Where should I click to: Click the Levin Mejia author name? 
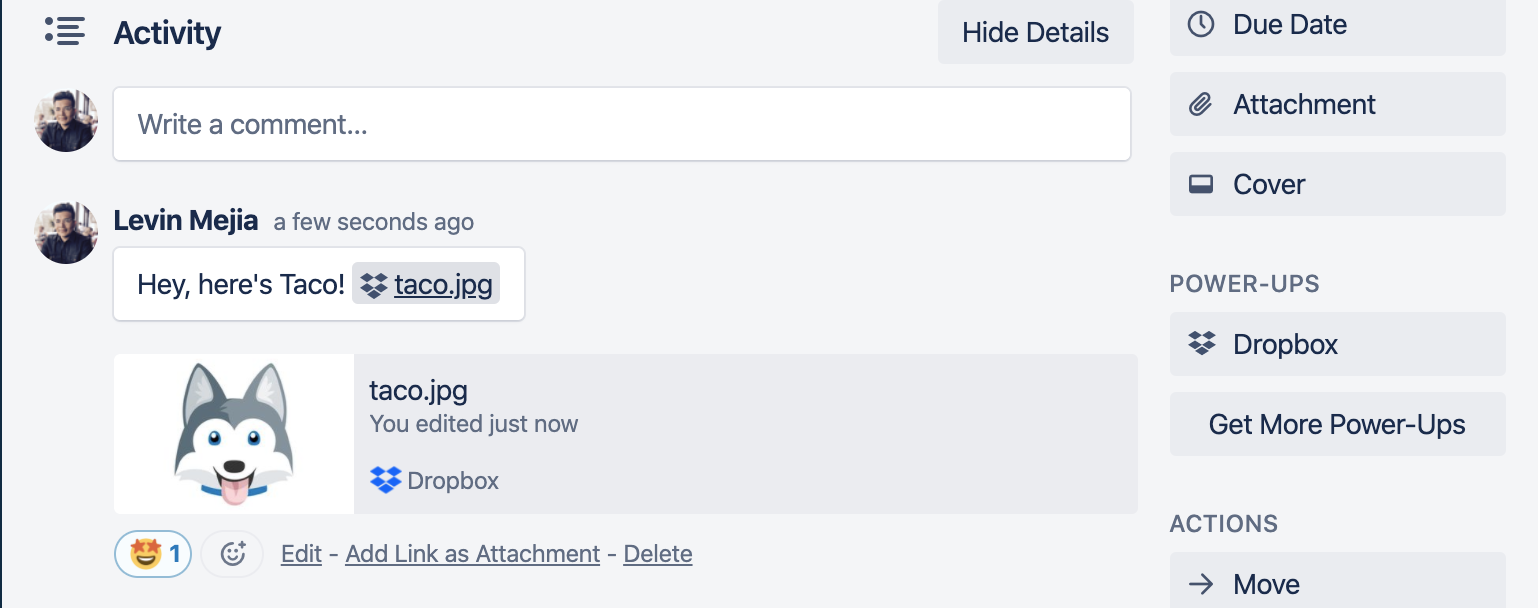[x=186, y=220]
